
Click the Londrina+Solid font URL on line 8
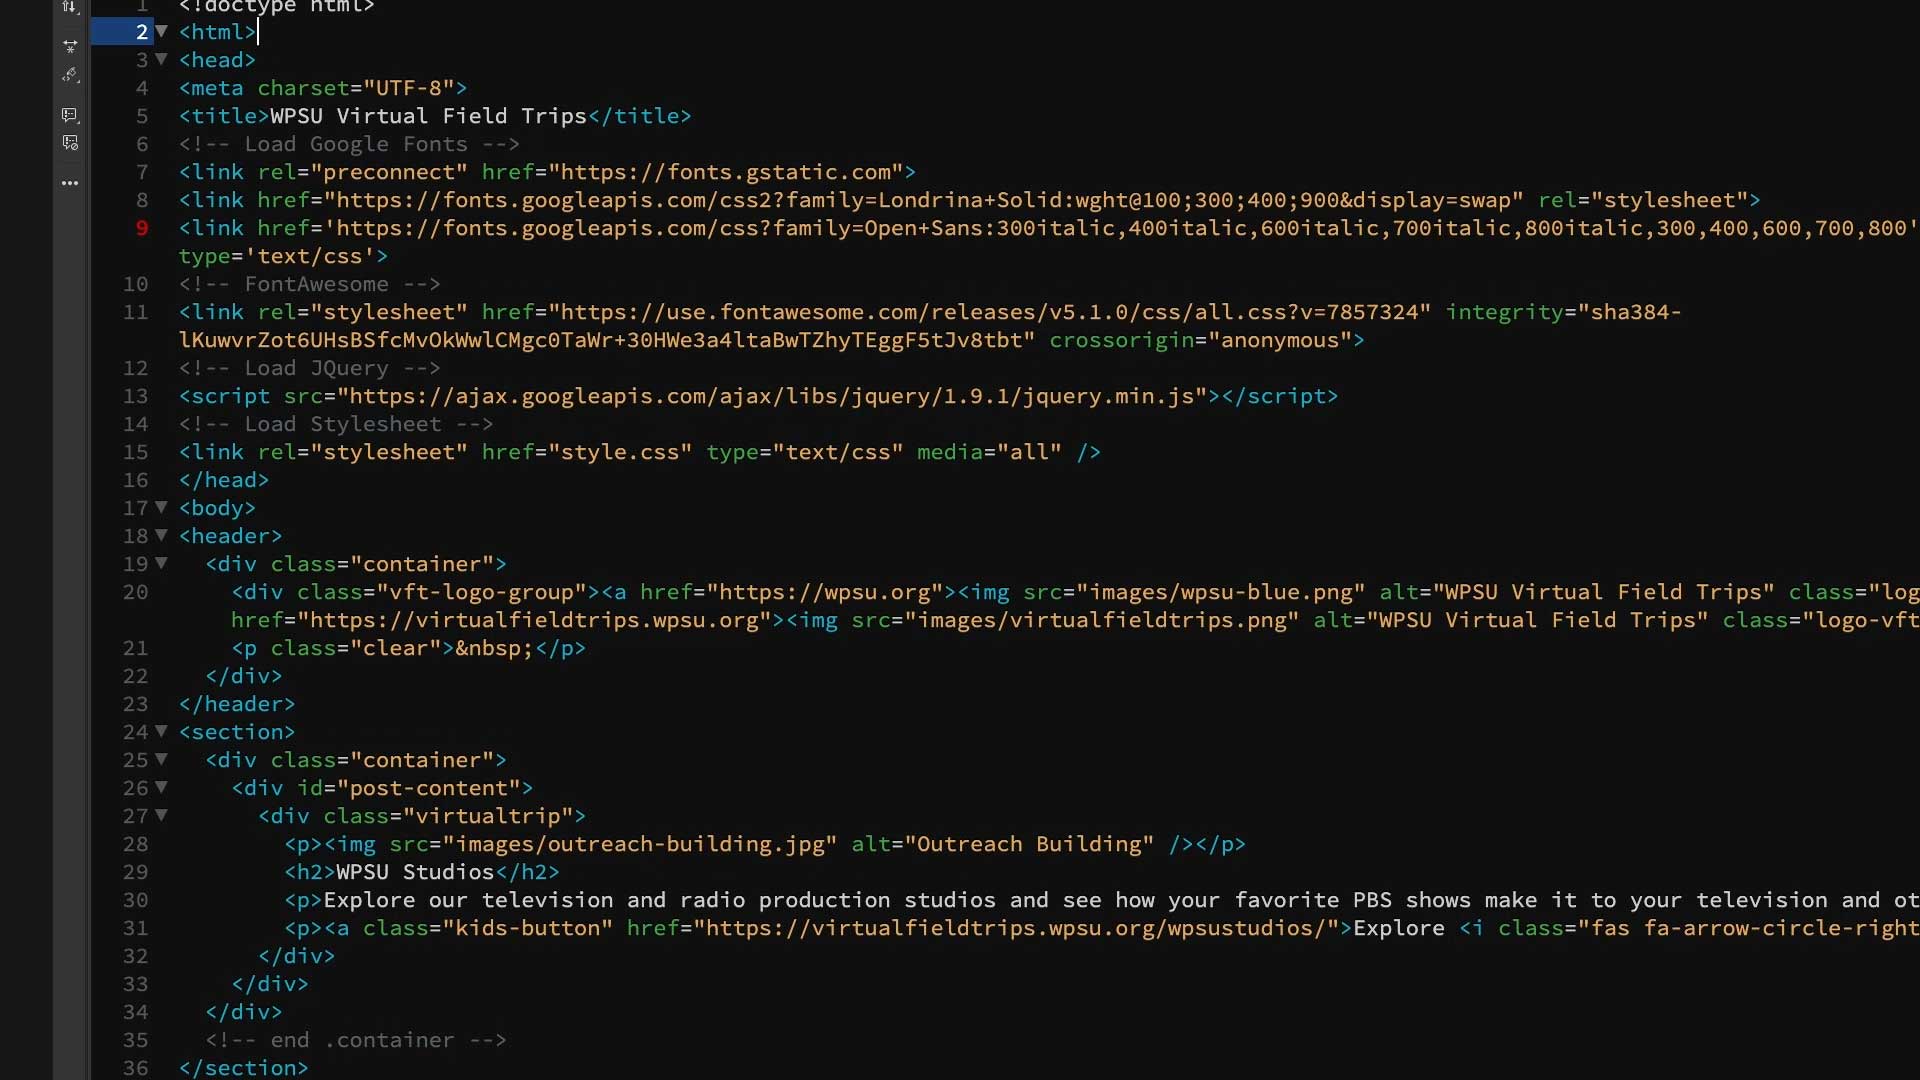(923, 200)
